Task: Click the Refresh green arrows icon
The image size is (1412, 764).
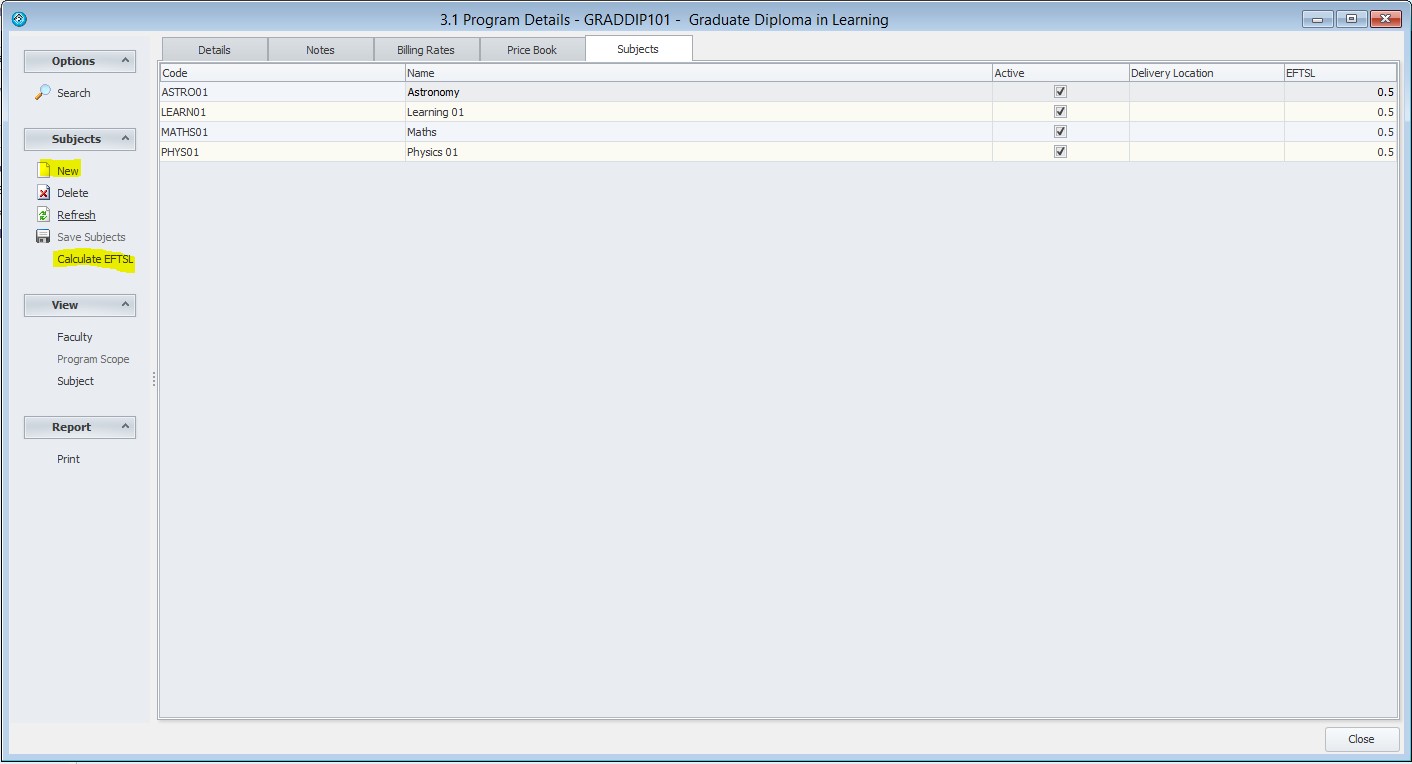Action: (43, 215)
